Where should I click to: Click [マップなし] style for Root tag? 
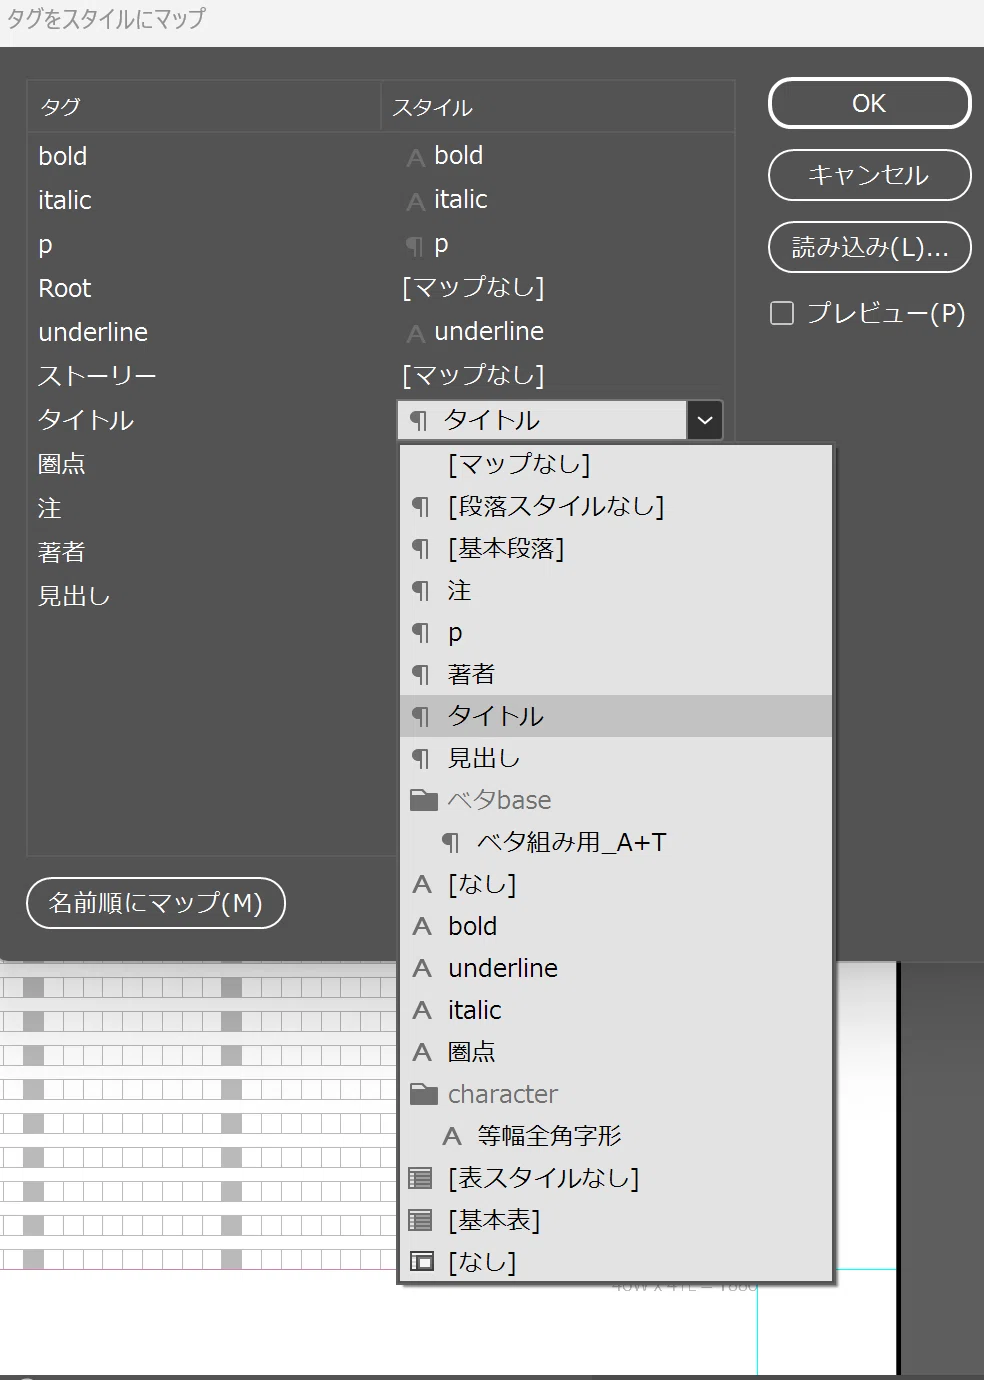tap(473, 288)
